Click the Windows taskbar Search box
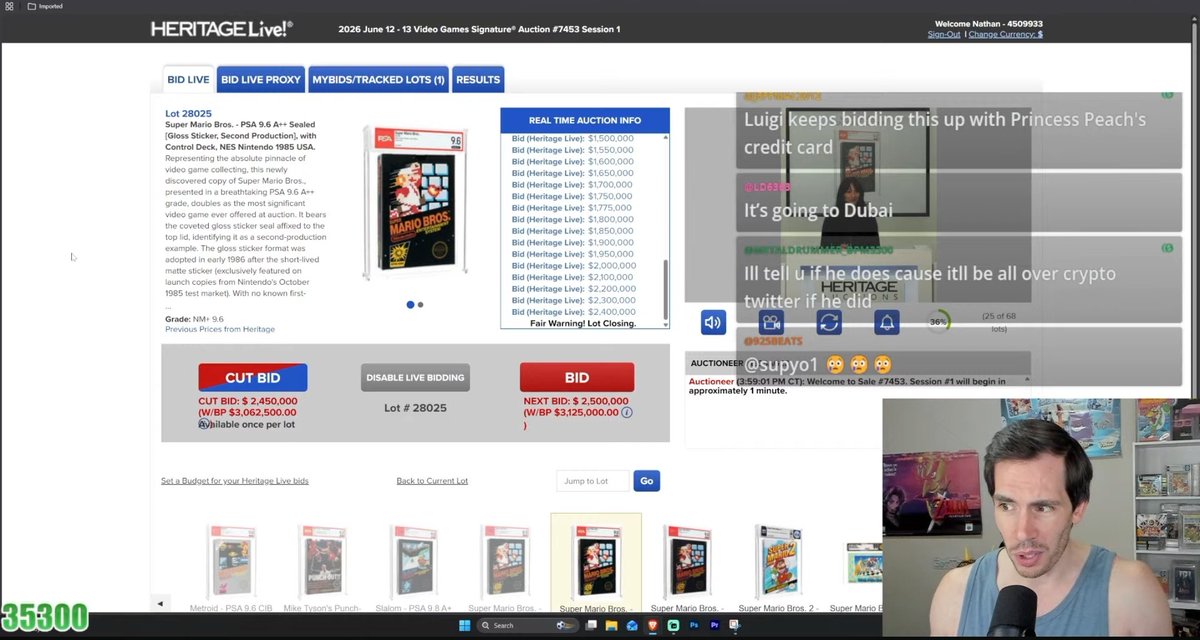The height and width of the screenshot is (640, 1200). click(x=527, y=626)
